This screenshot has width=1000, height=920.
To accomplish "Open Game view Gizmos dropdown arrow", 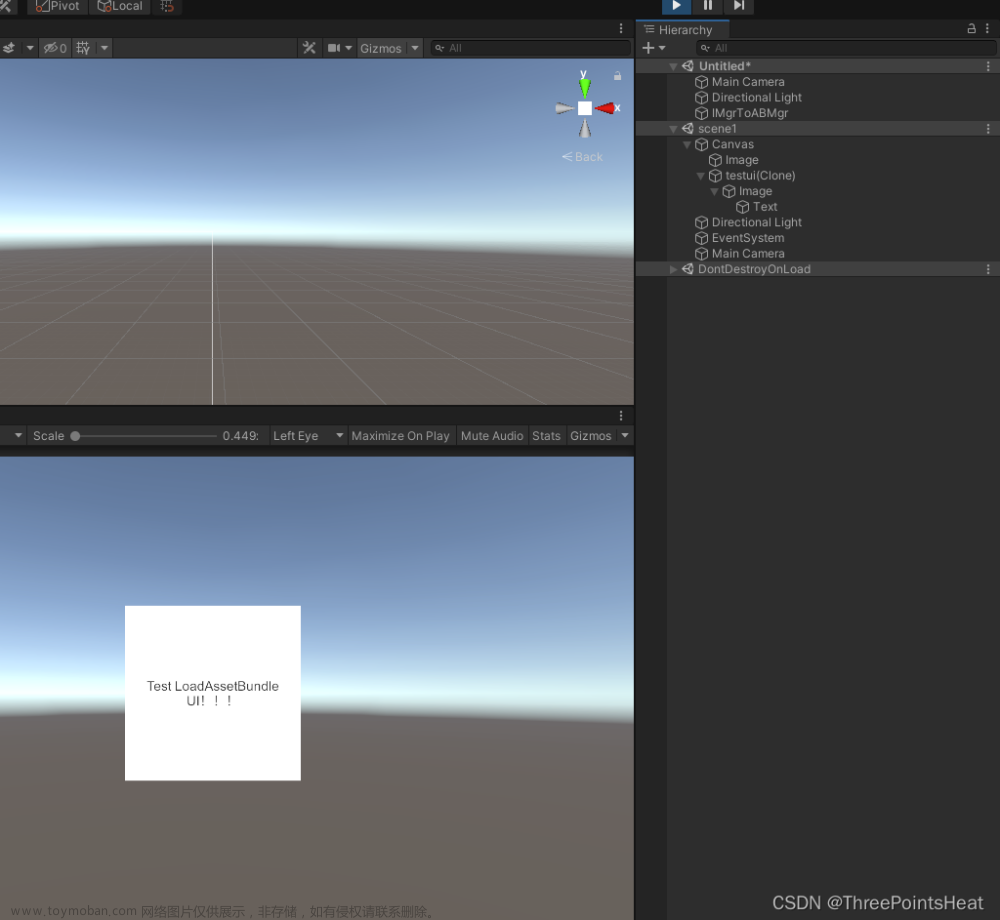I will pos(625,436).
